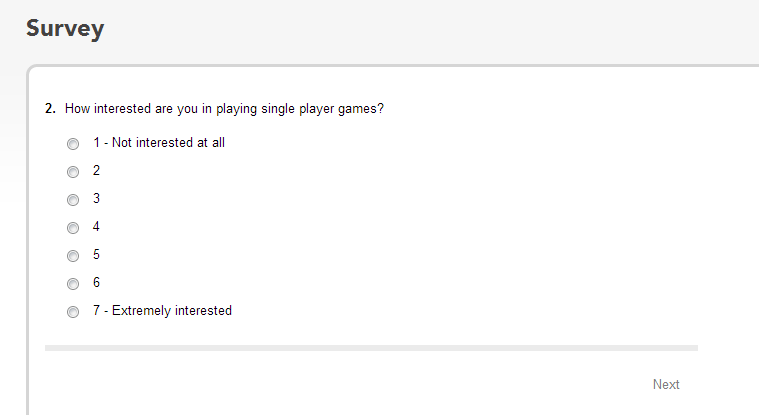Click the number 3 answer label

[96, 199]
